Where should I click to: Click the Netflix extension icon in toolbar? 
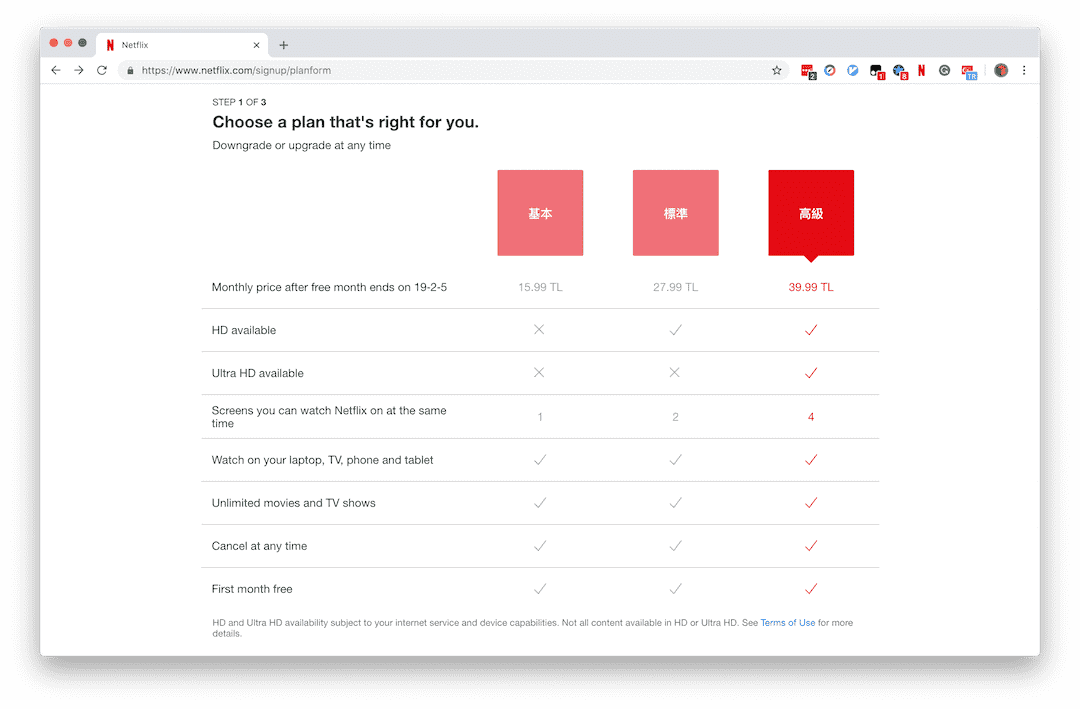click(921, 71)
